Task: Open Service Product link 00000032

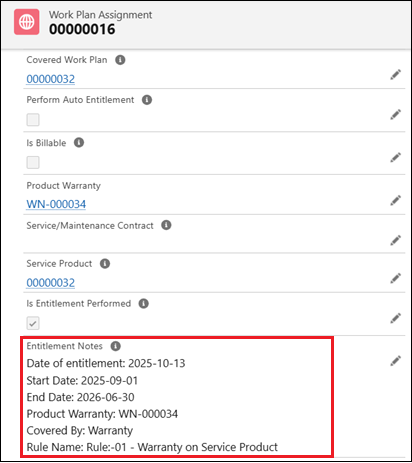Action: click(x=51, y=283)
